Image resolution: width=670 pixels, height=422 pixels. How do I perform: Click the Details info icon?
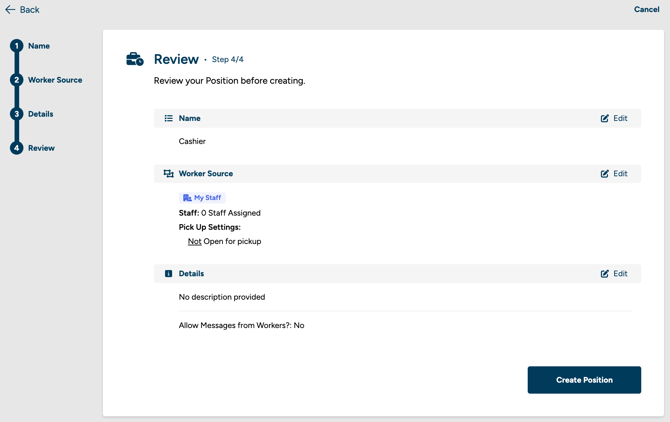pyautogui.click(x=168, y=274)
